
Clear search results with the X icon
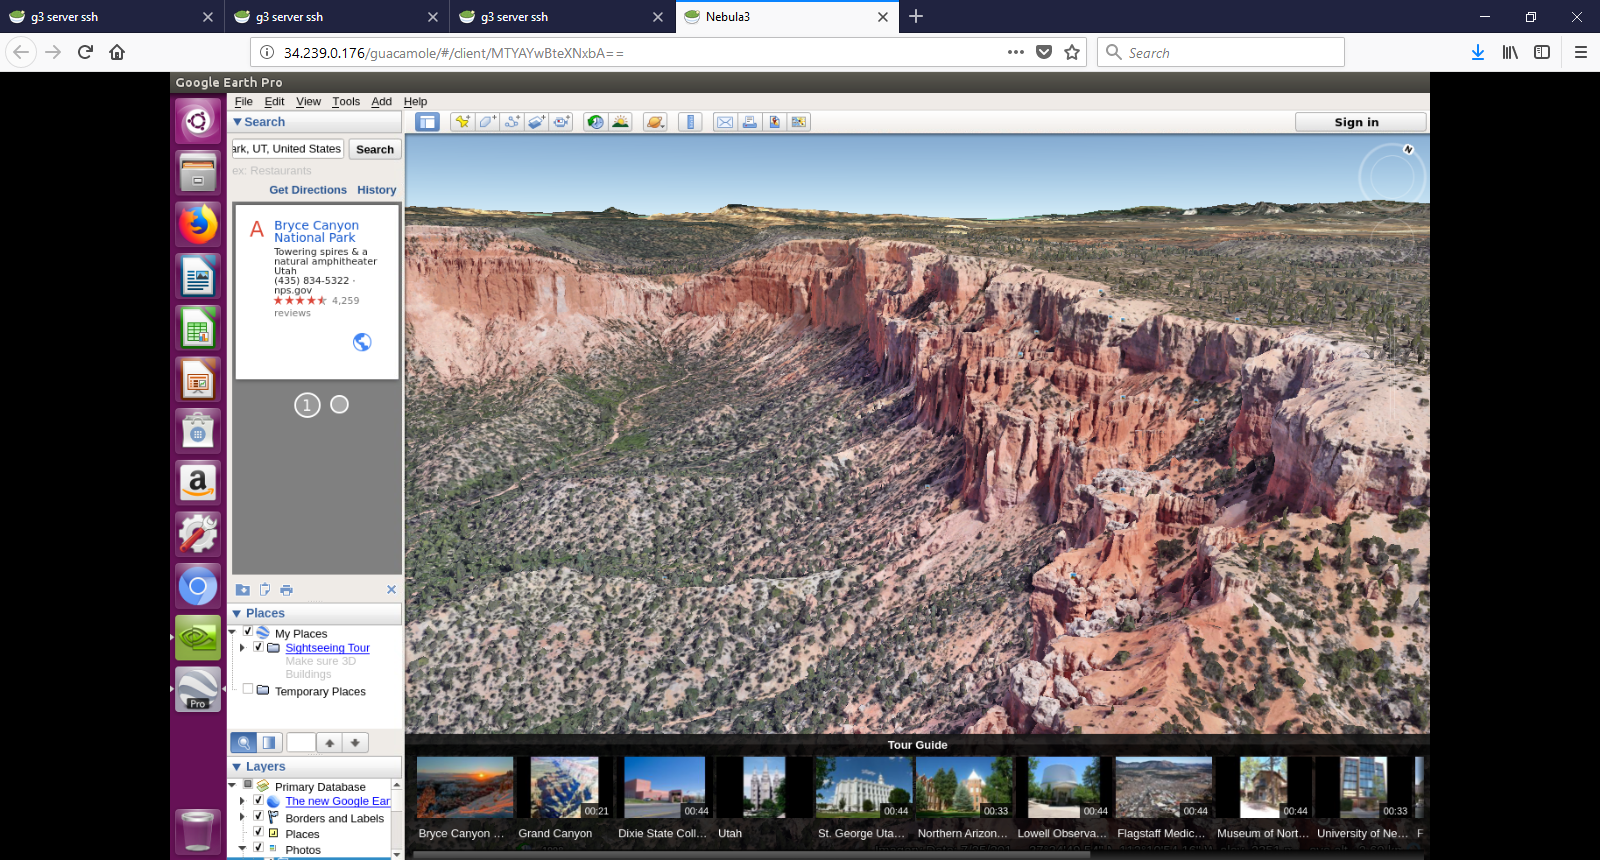[391, 590]
